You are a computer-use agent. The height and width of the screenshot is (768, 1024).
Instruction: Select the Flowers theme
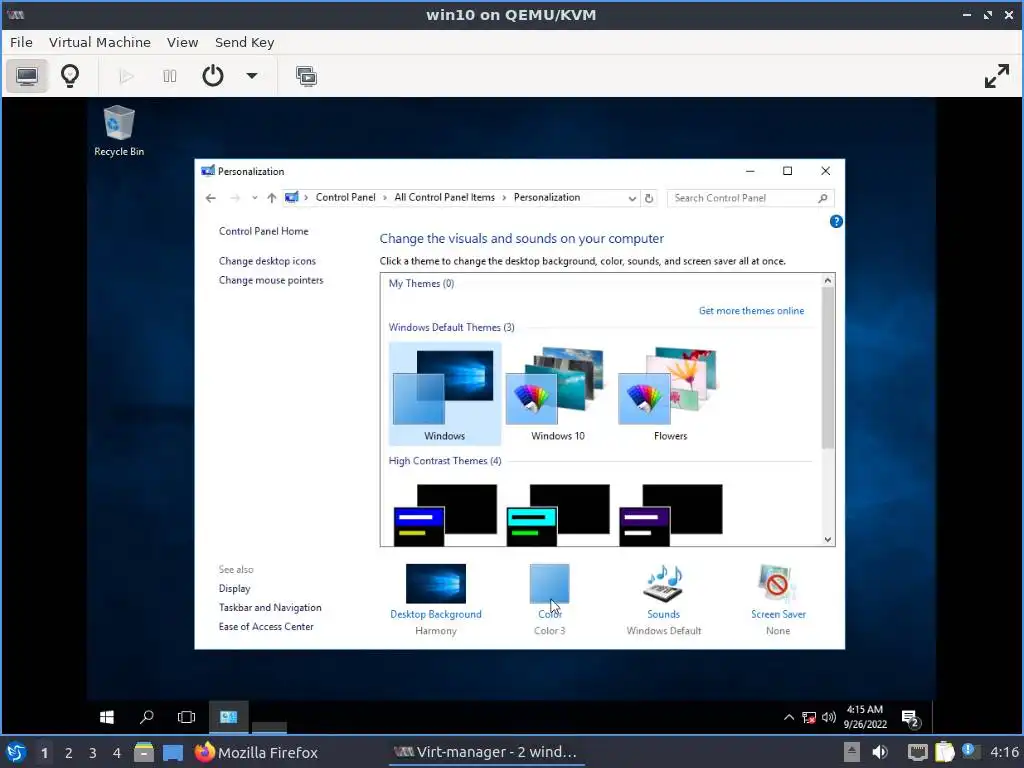click(x=670, y=393)
